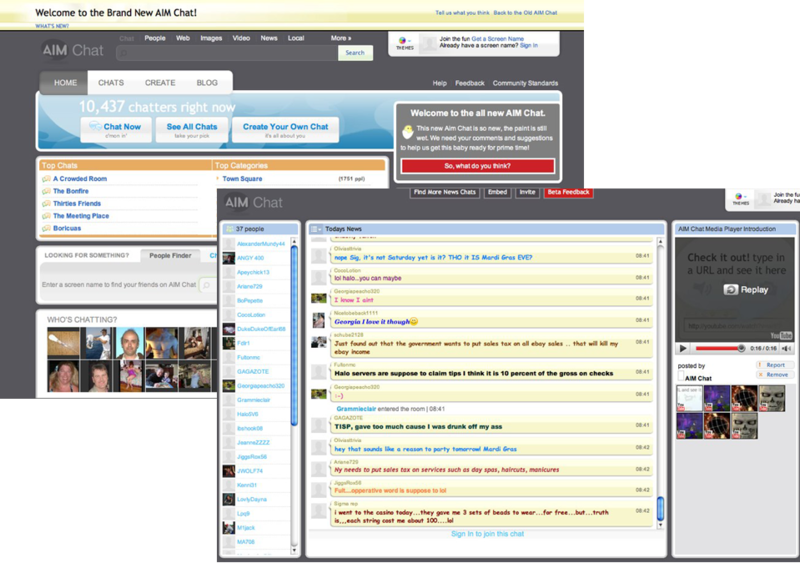The width and height of the screenshot is (800, 563).
Task: Click the AIM Chat logo in chat room window
Action: pyautogui.click(x=254, y=203)
